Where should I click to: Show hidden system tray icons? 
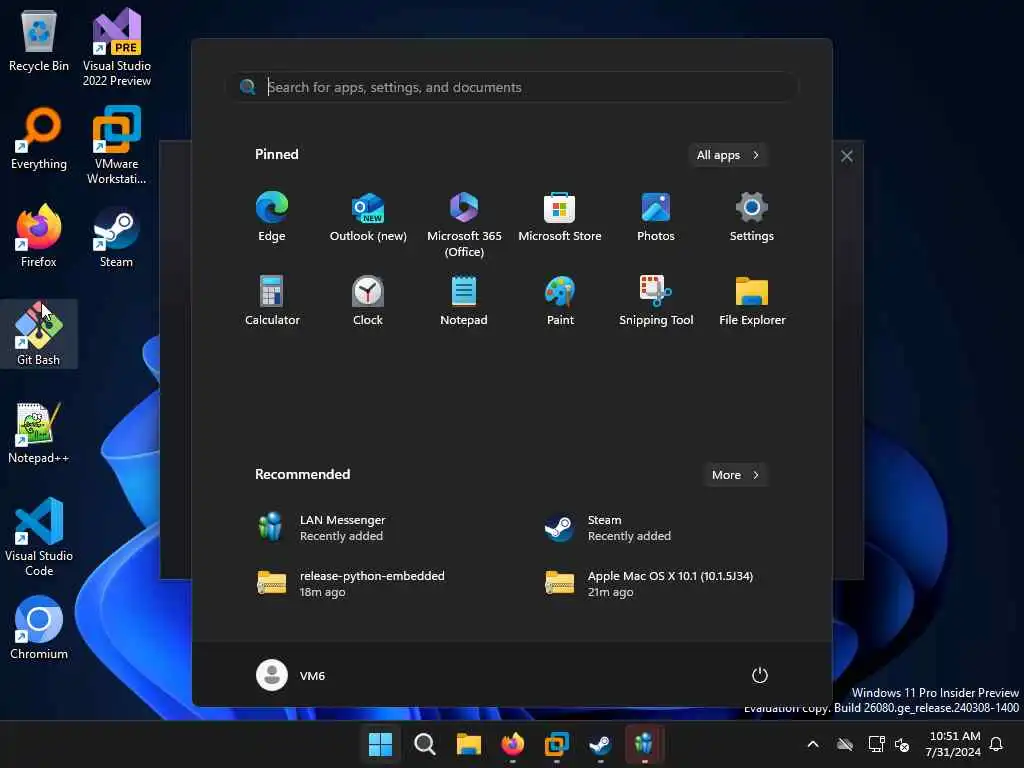pyautogui.click(x=813, y=744)
